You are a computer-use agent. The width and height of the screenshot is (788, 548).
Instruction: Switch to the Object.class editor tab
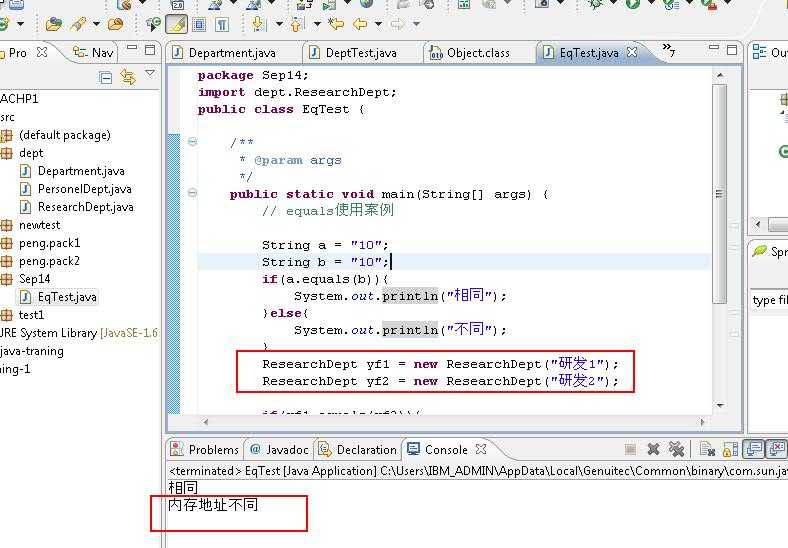[x=470, y=53]
